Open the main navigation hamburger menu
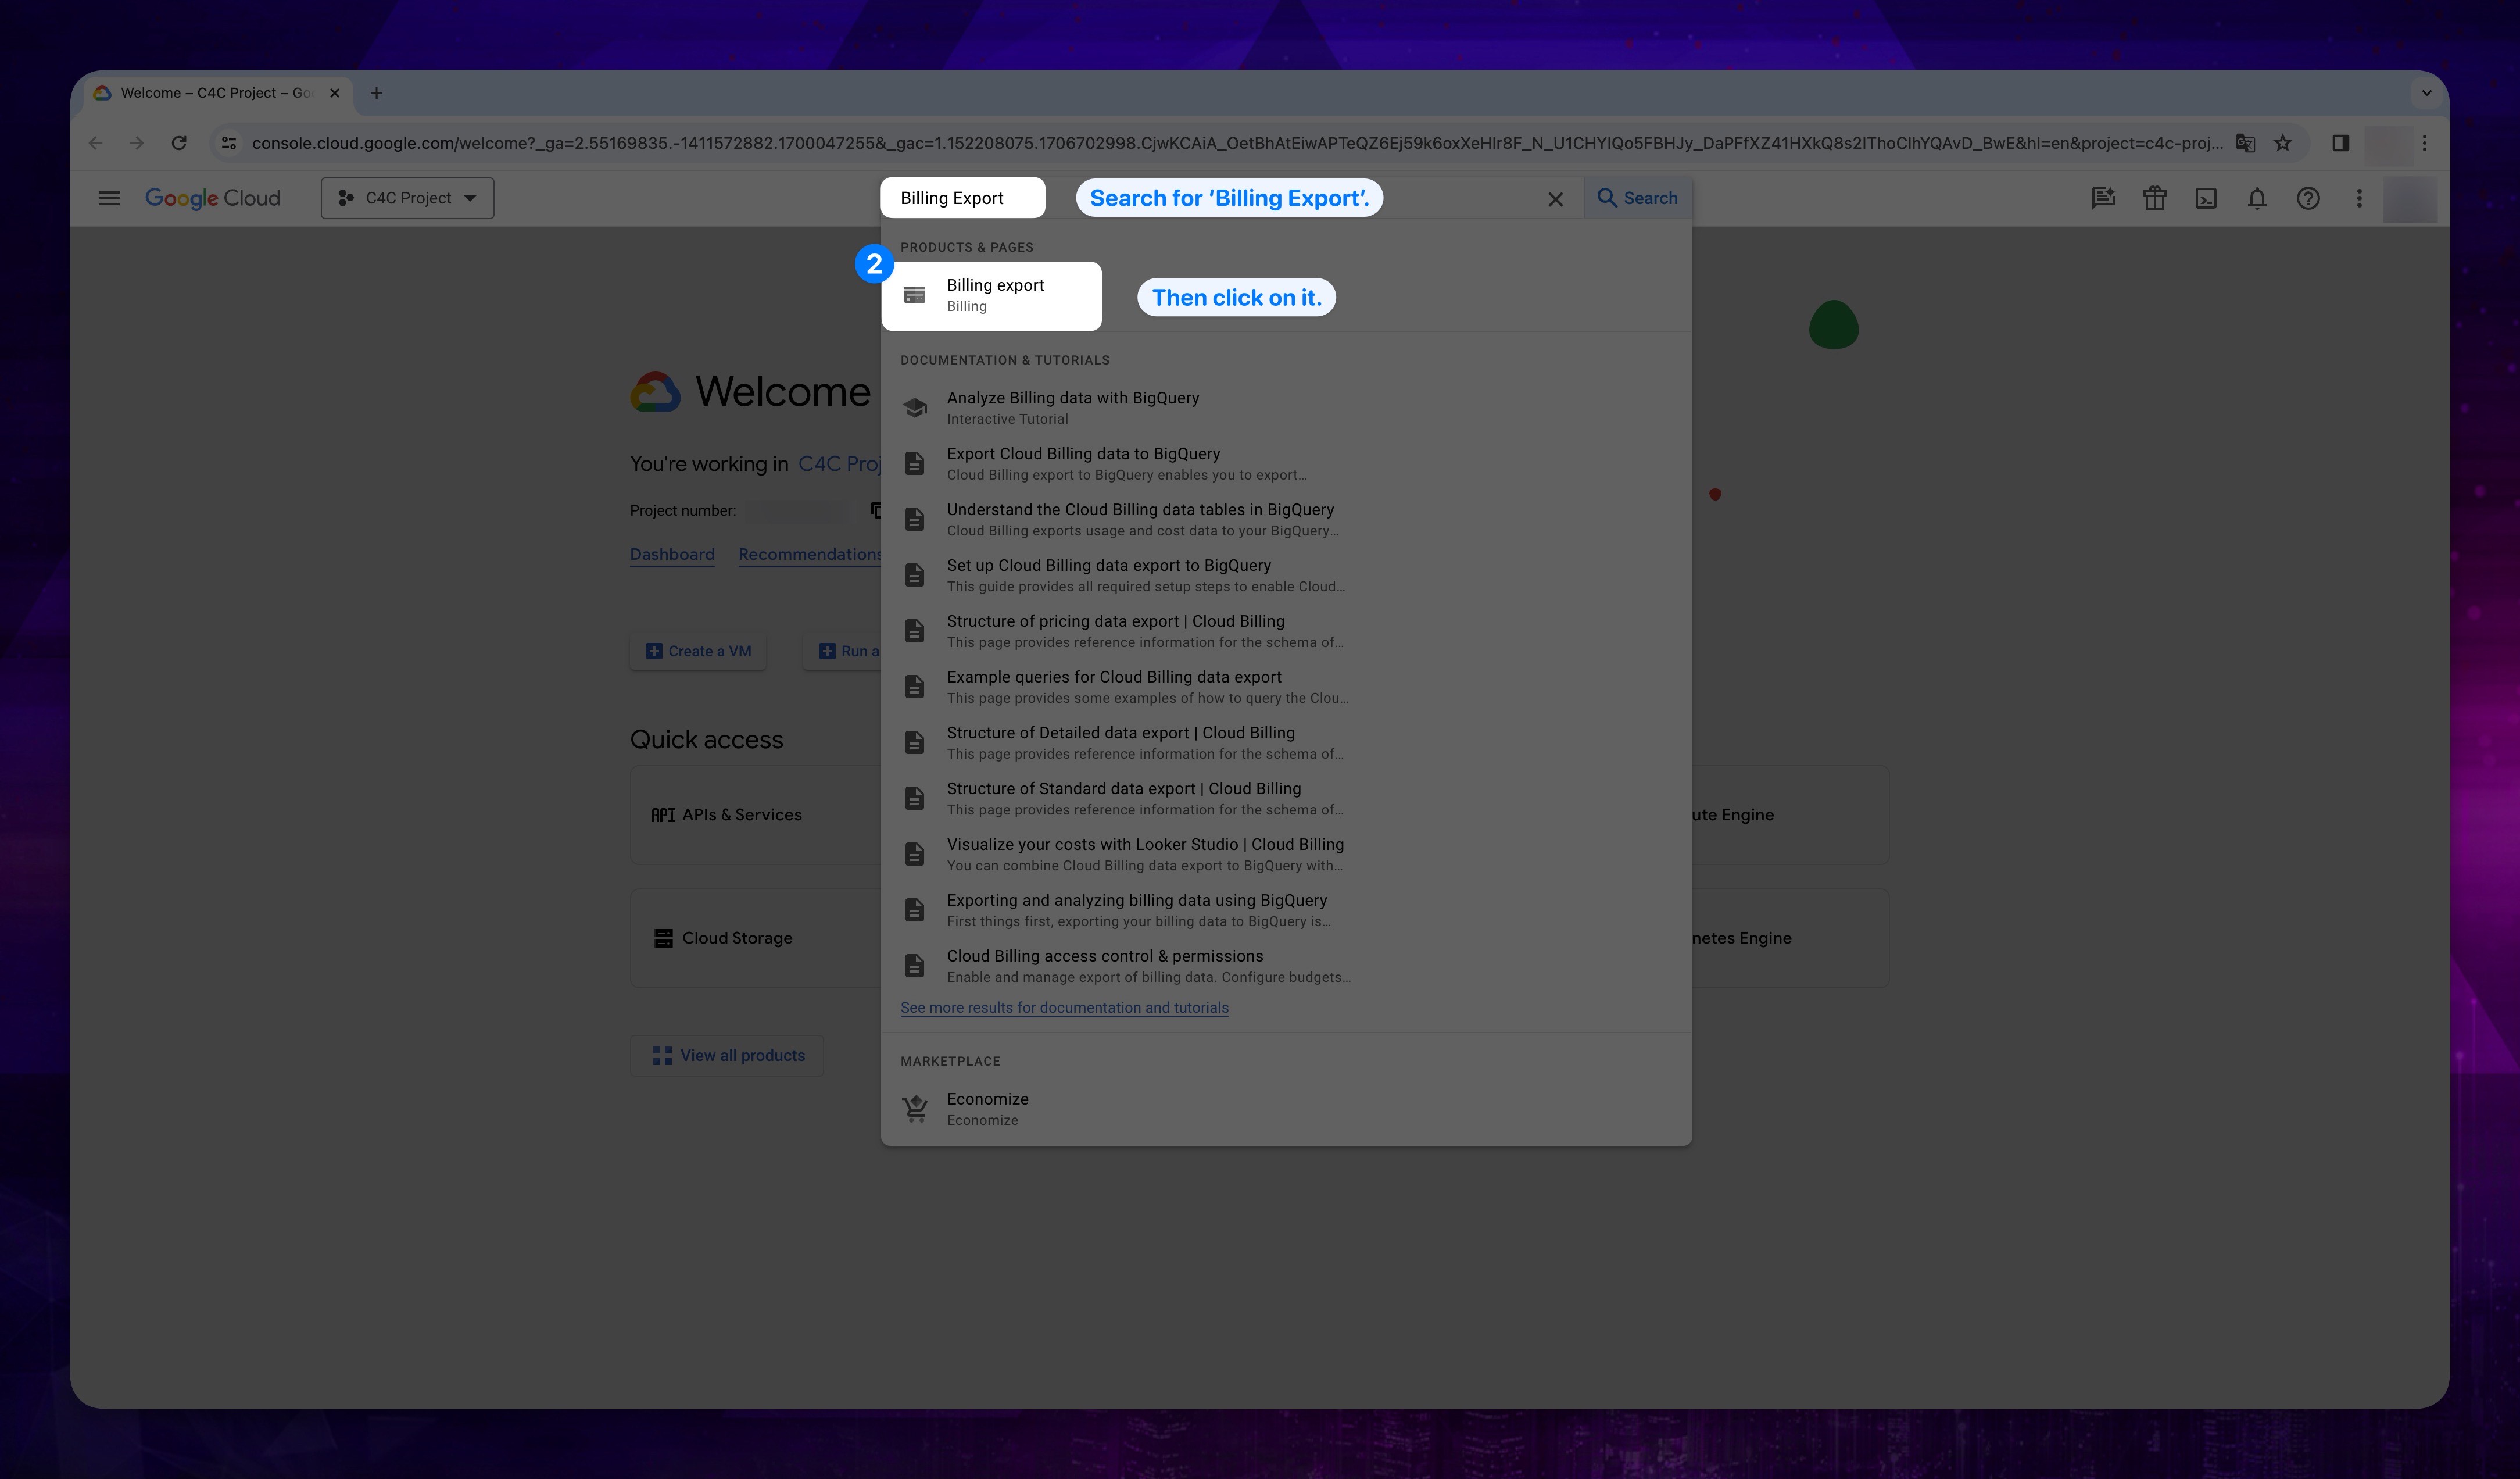The height and width of the screenshot is (1479, 2520). coord(109,198)
